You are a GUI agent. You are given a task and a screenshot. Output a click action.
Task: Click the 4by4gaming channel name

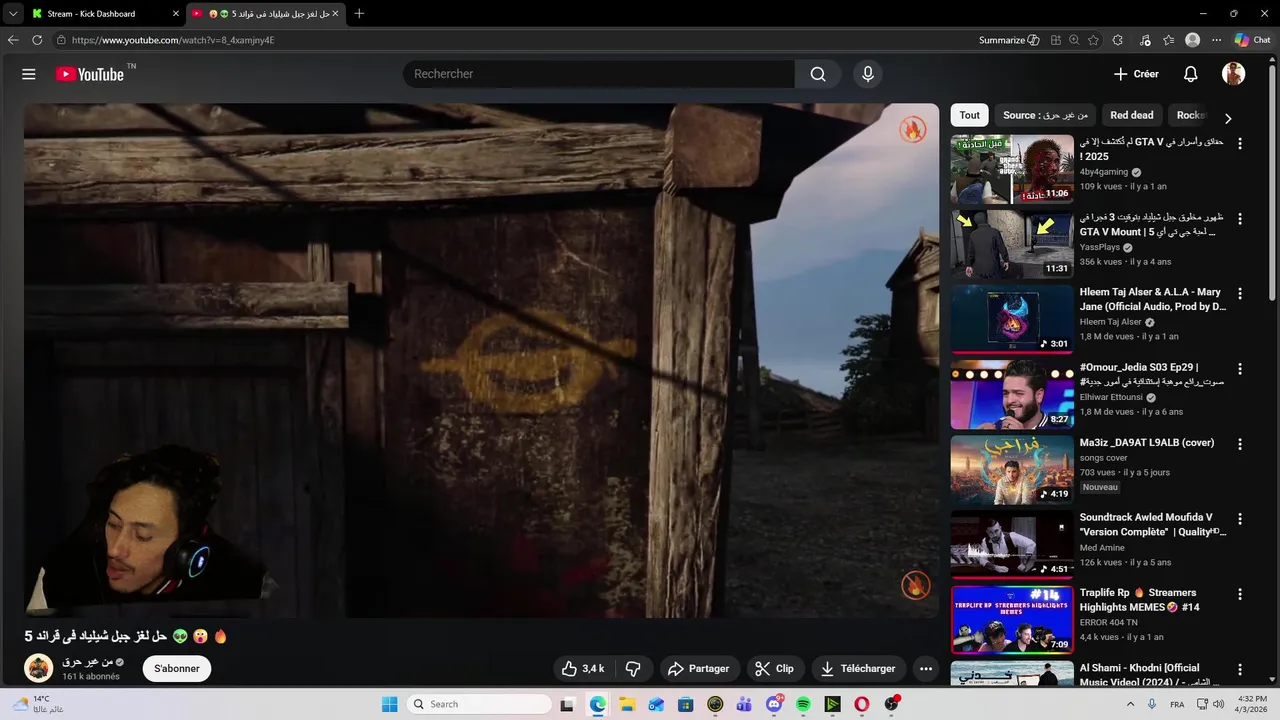pos(1104,172)
